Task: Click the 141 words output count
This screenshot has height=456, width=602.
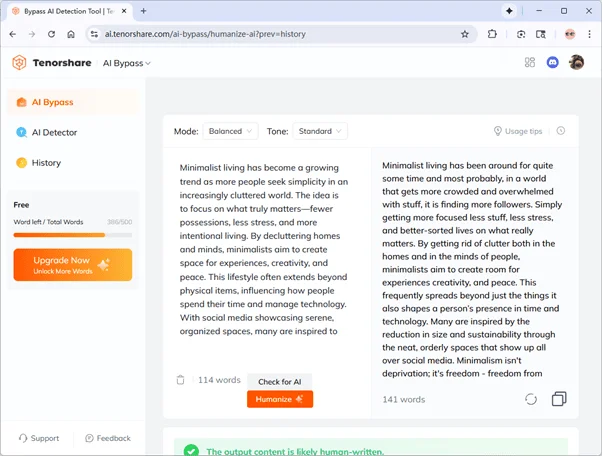Action: pyautogui.click(x=404, y=399)
